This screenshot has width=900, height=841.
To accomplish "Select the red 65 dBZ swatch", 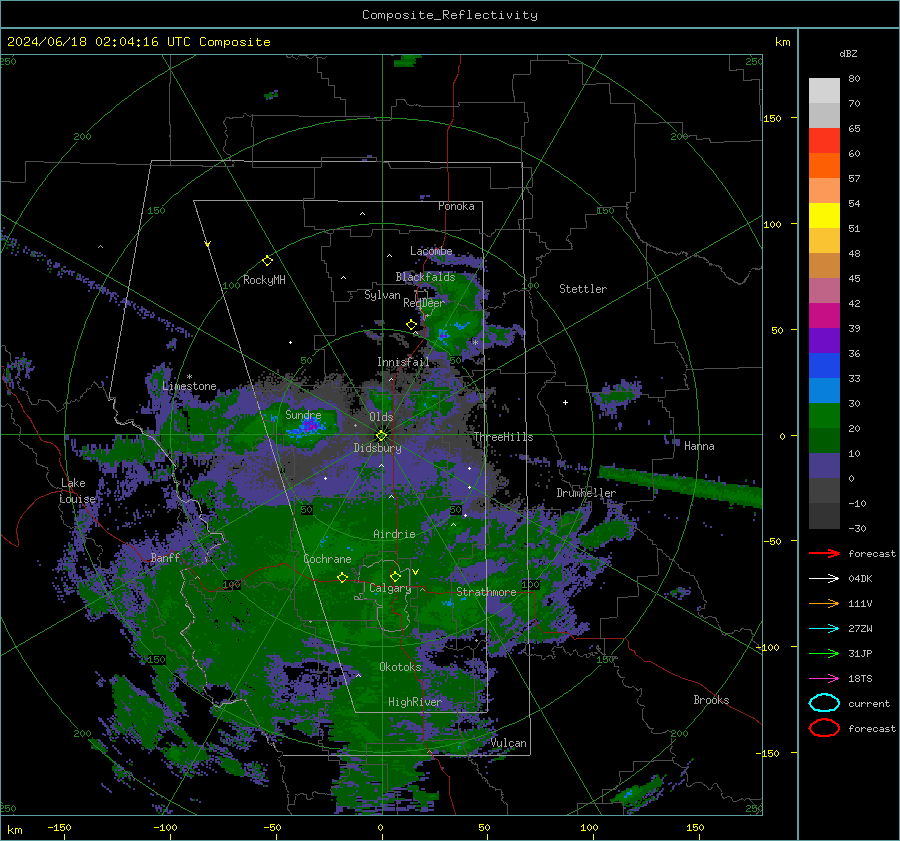I will 824,140.
